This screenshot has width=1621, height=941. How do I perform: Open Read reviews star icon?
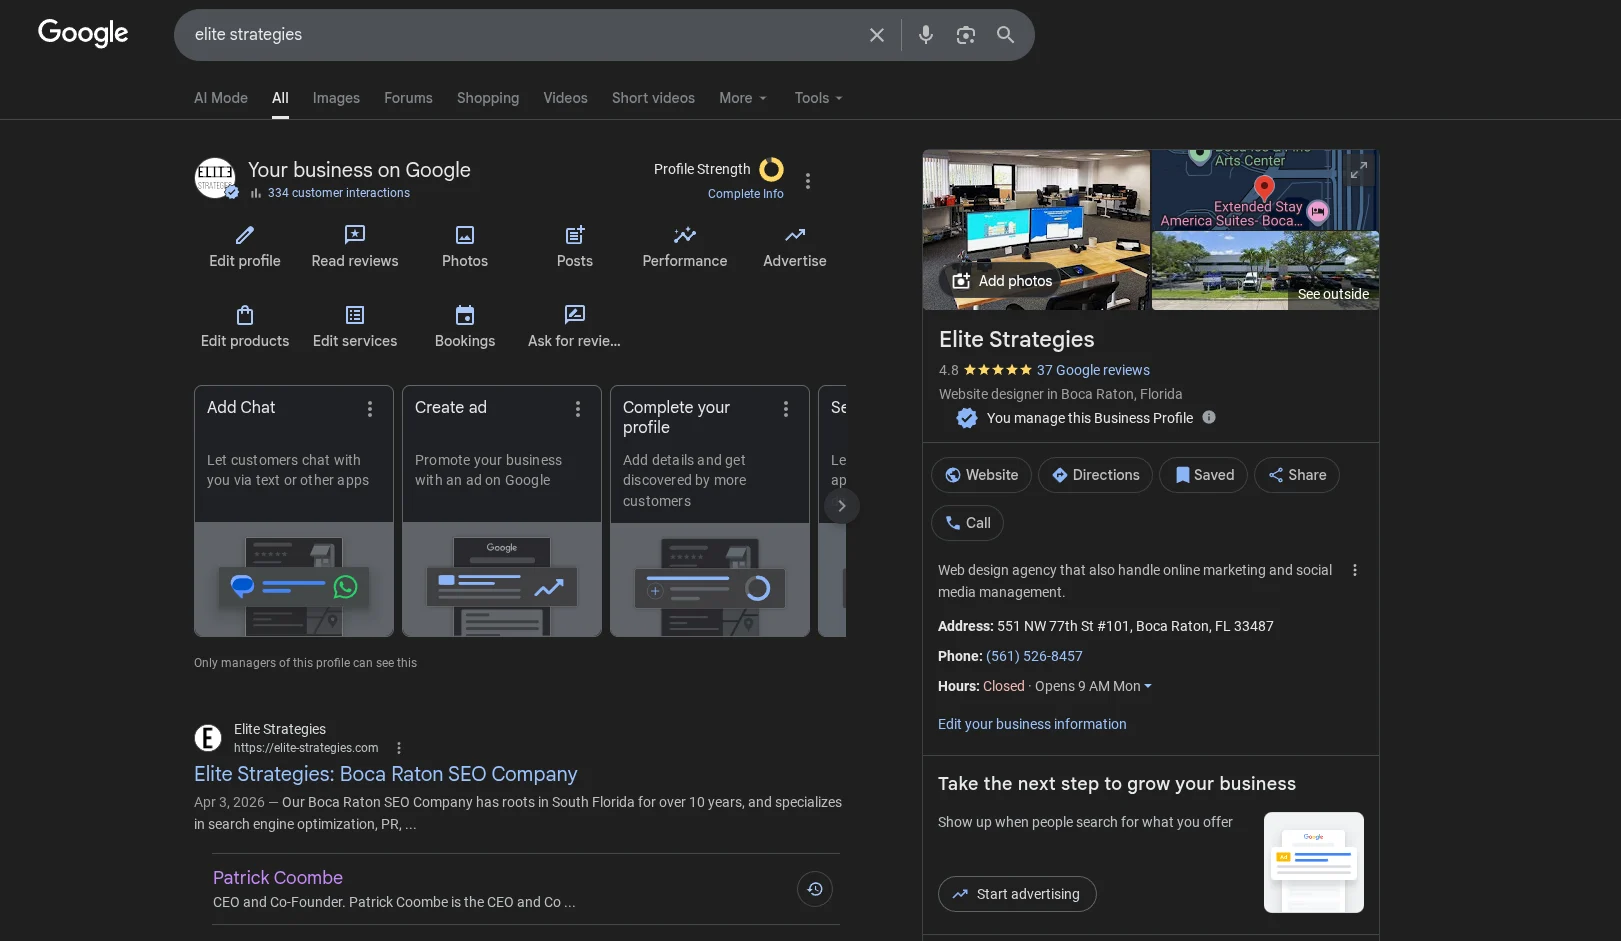point(355,236)
